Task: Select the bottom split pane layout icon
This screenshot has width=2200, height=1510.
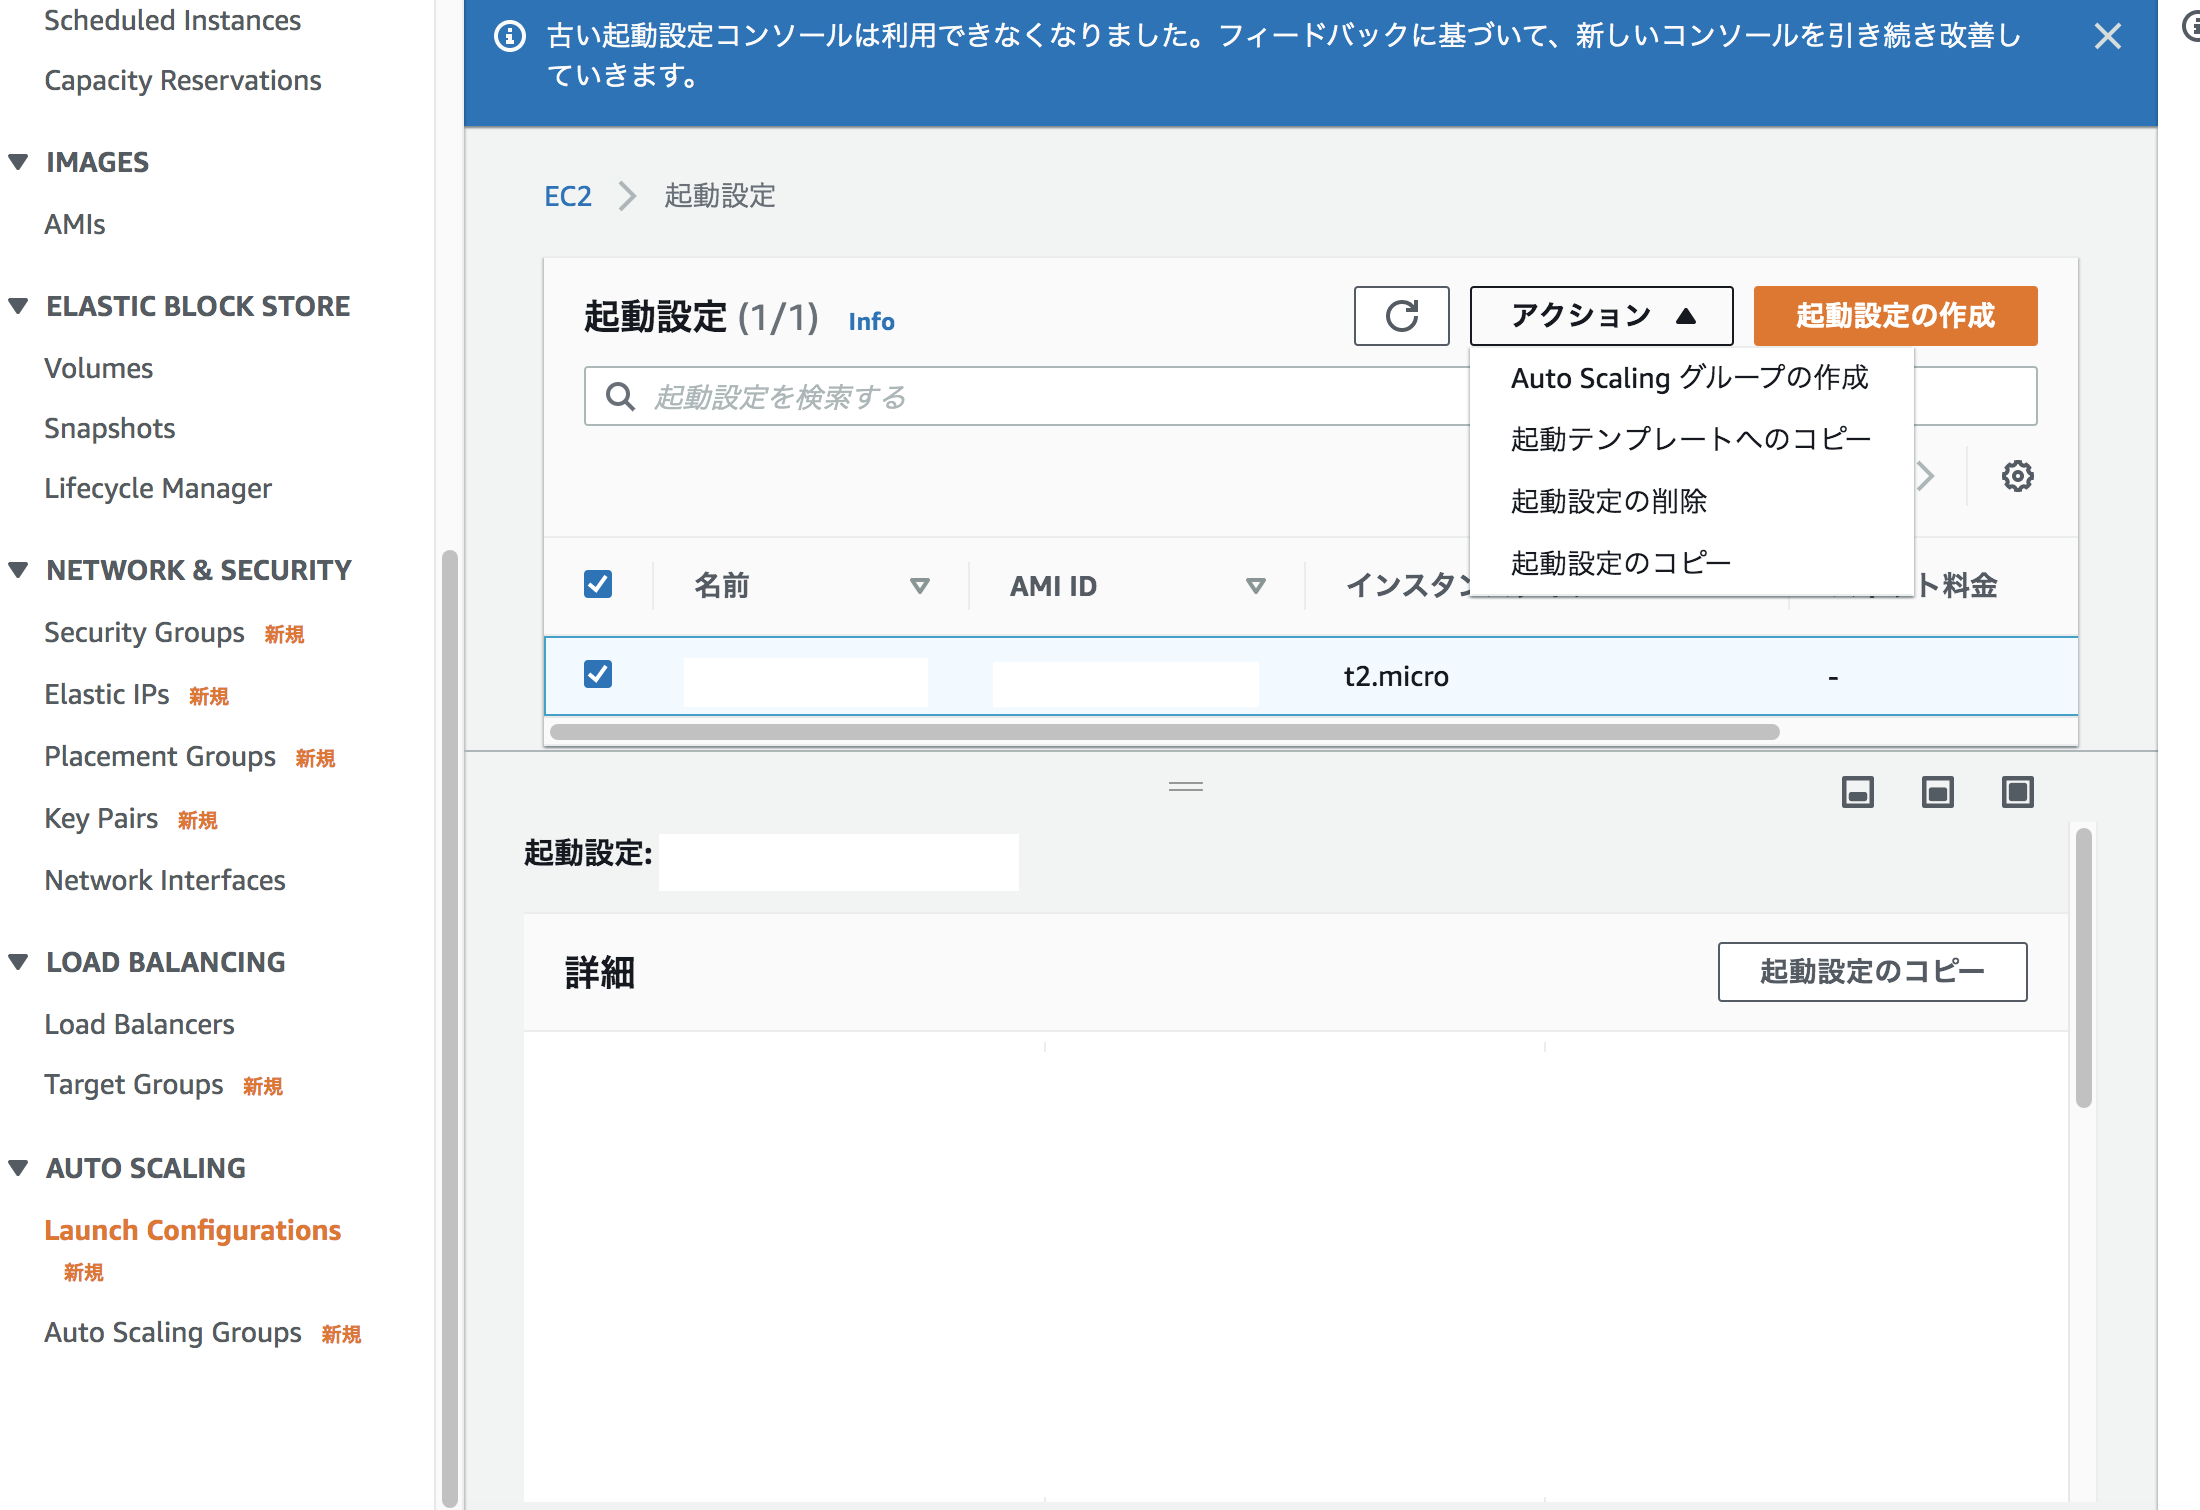Action: (1937, 791)
